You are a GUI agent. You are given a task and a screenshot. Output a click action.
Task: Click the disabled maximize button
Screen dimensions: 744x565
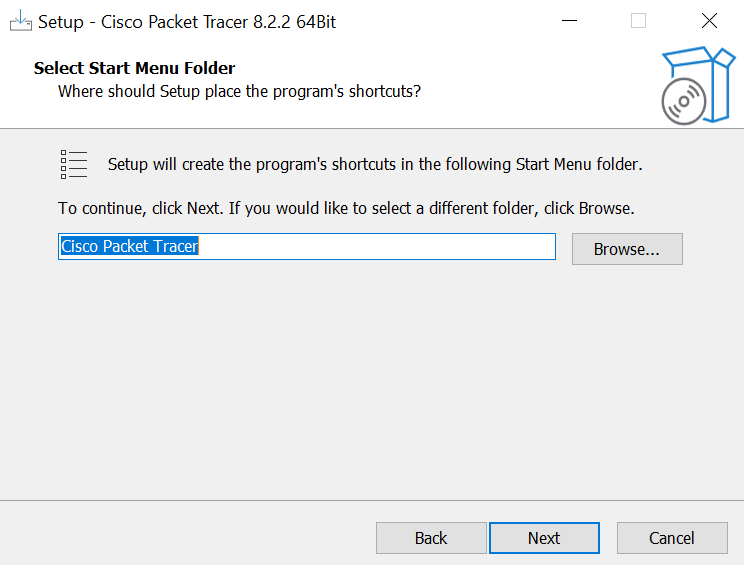coord(638,21)
